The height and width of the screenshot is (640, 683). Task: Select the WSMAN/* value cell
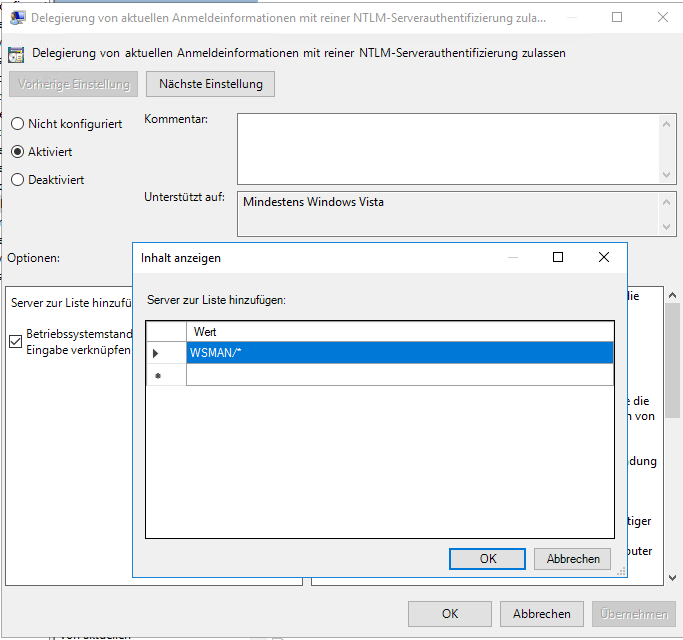(400, 352)
